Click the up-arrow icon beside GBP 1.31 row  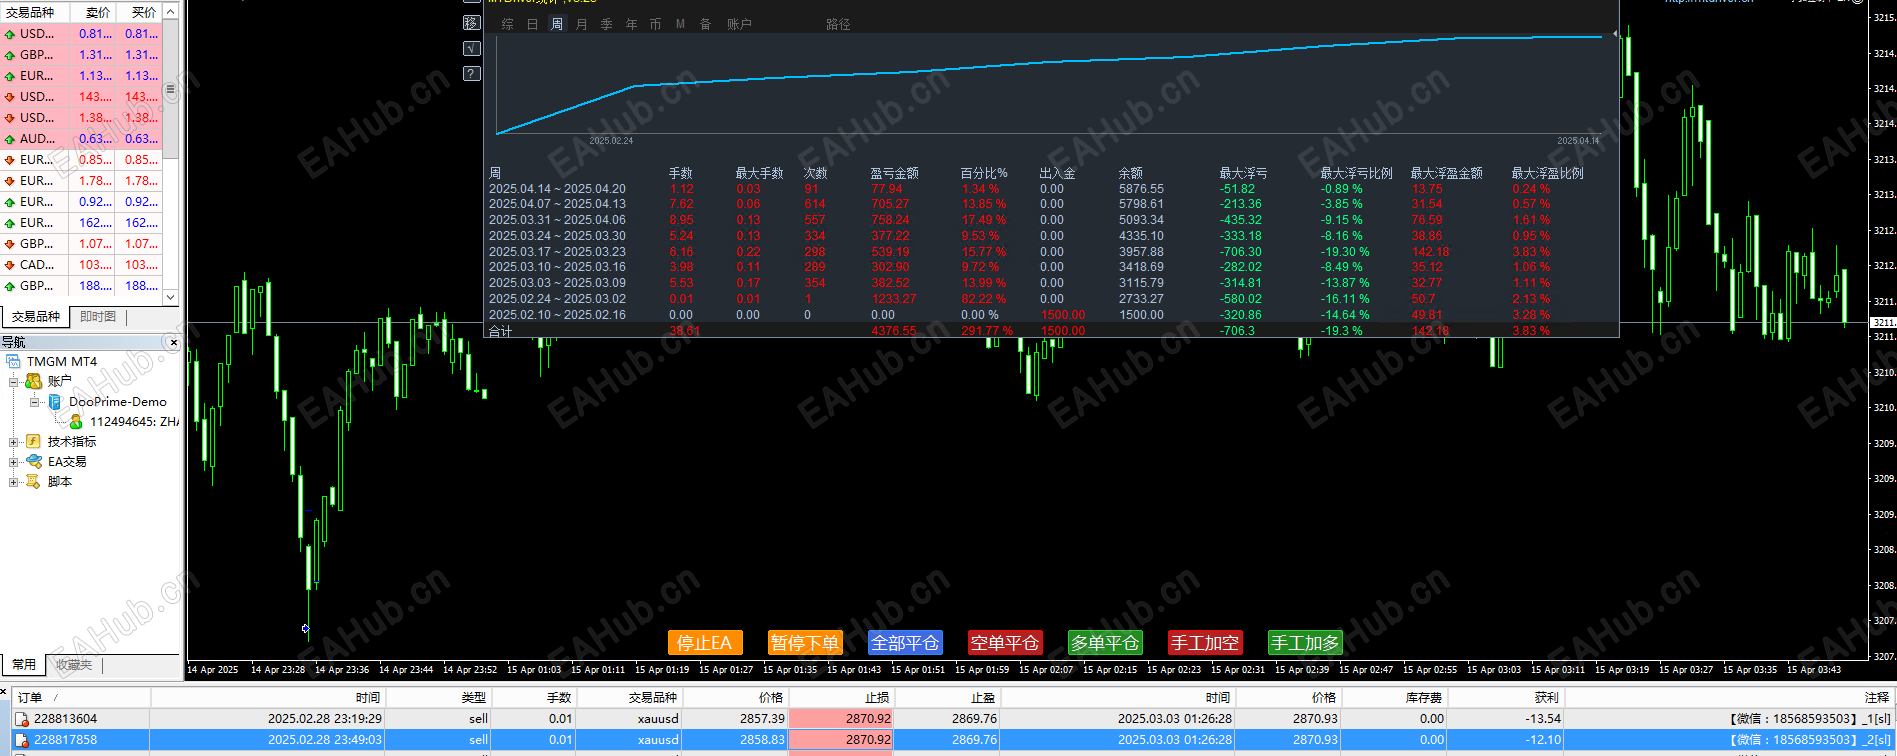[10, 55]
